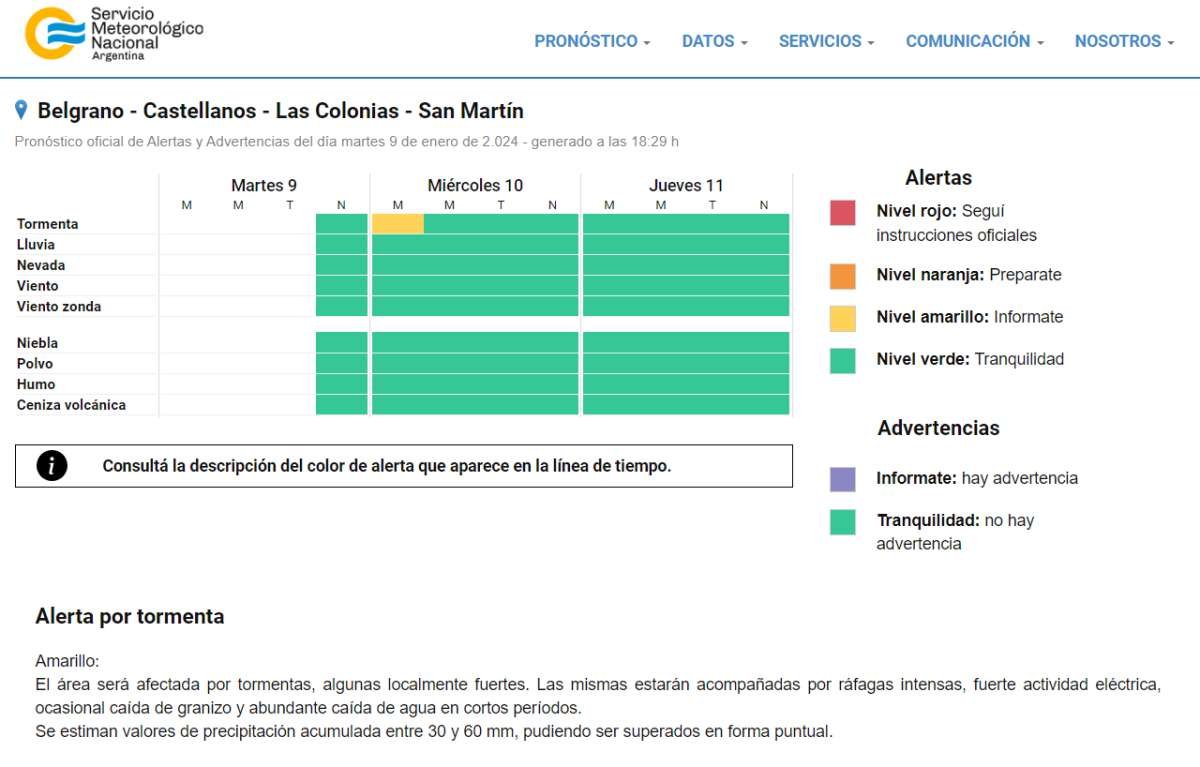Viewport: 1200px width, 767px height.
Task: Click the black information circle icon
Action: pos(51,466)
